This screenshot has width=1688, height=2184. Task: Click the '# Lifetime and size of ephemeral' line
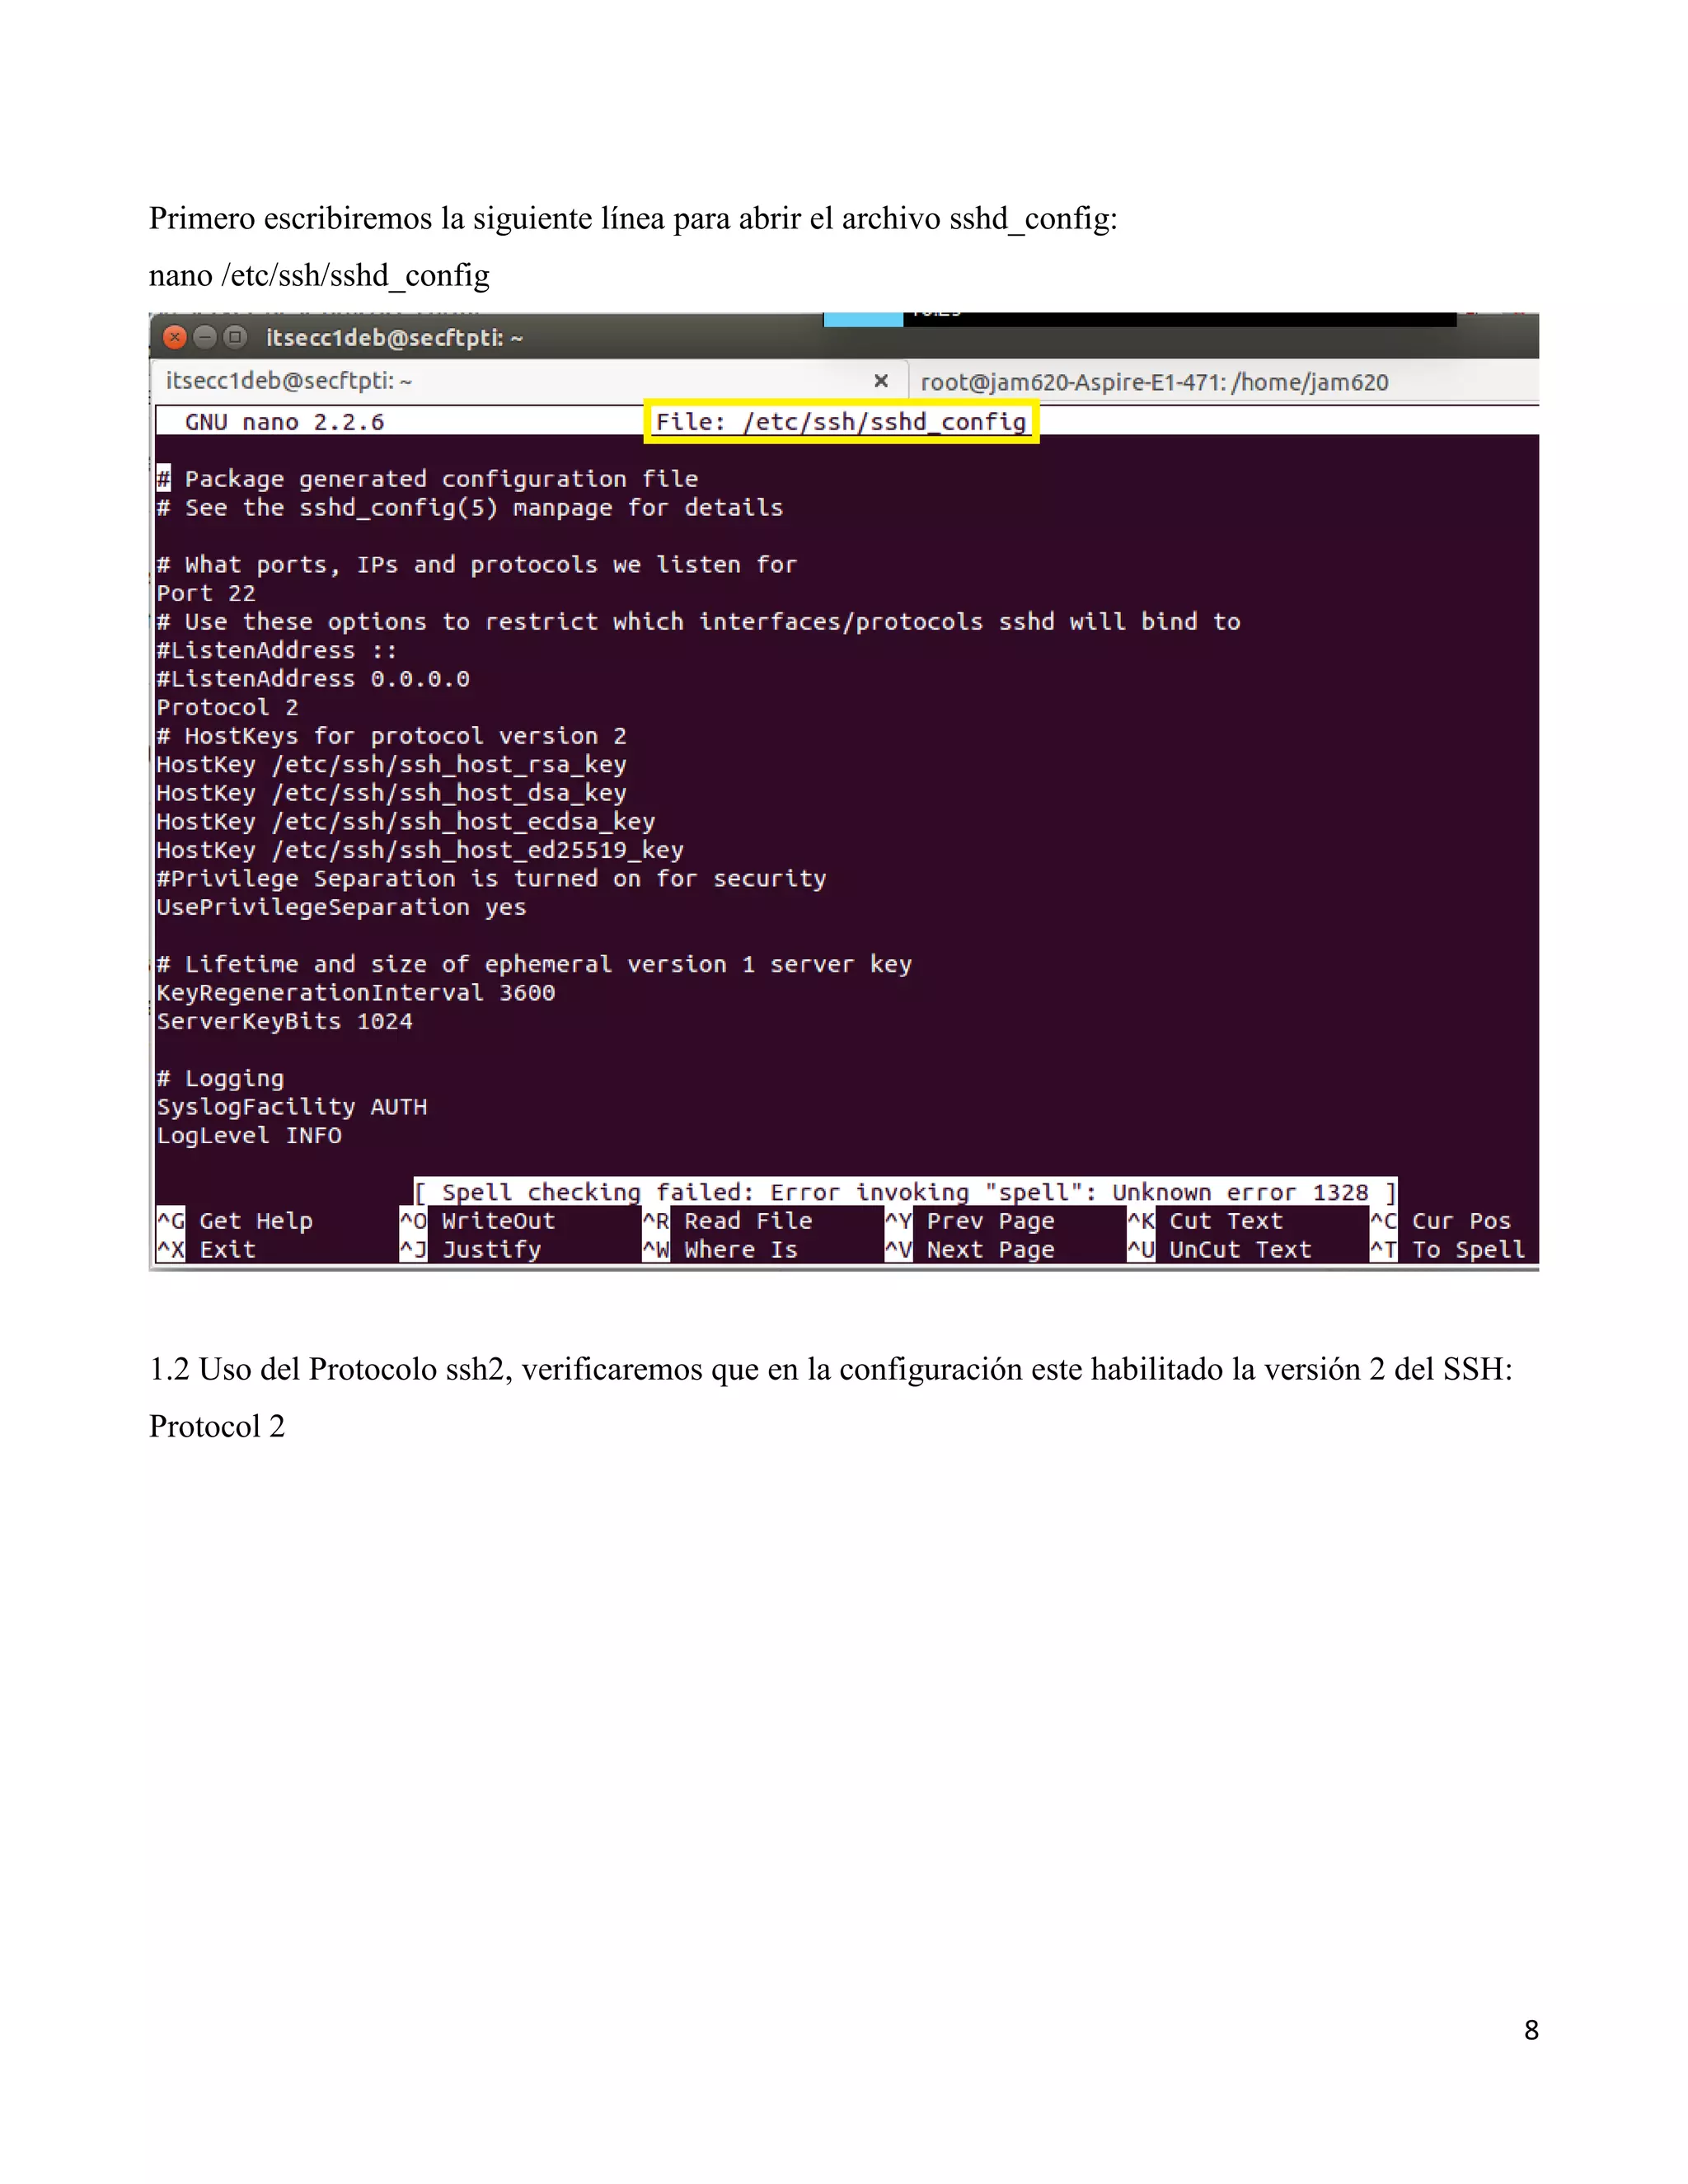point(534,964)
